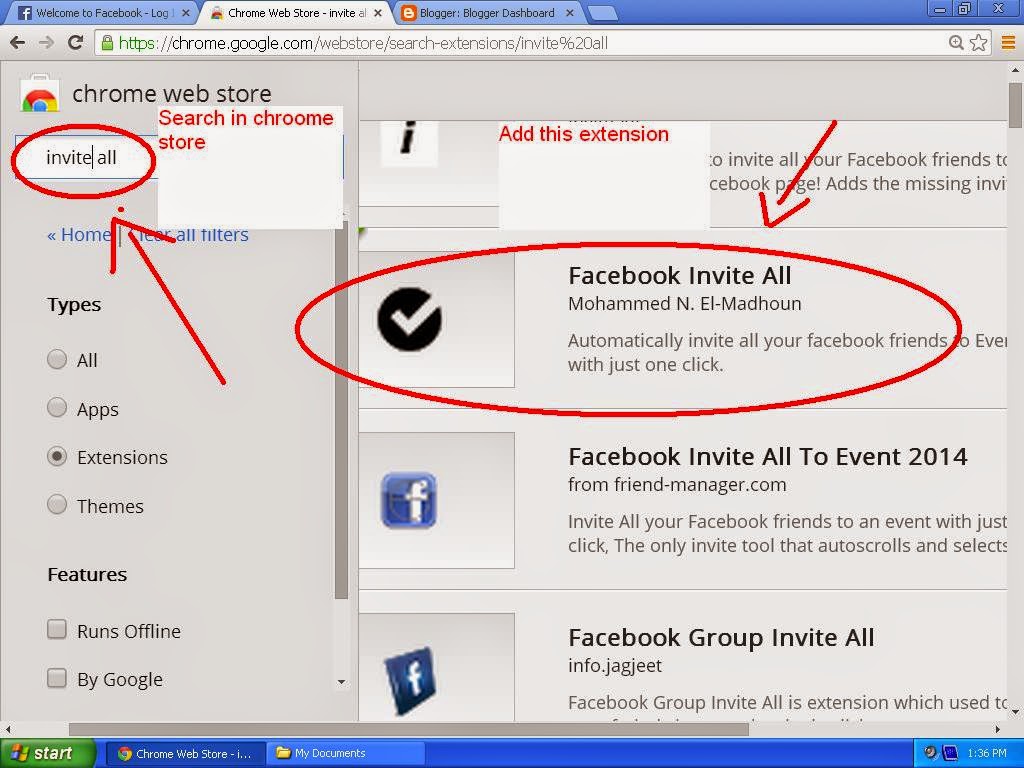Click the 'Features' heading text
1024x768 pixels.
click(87, 575)
